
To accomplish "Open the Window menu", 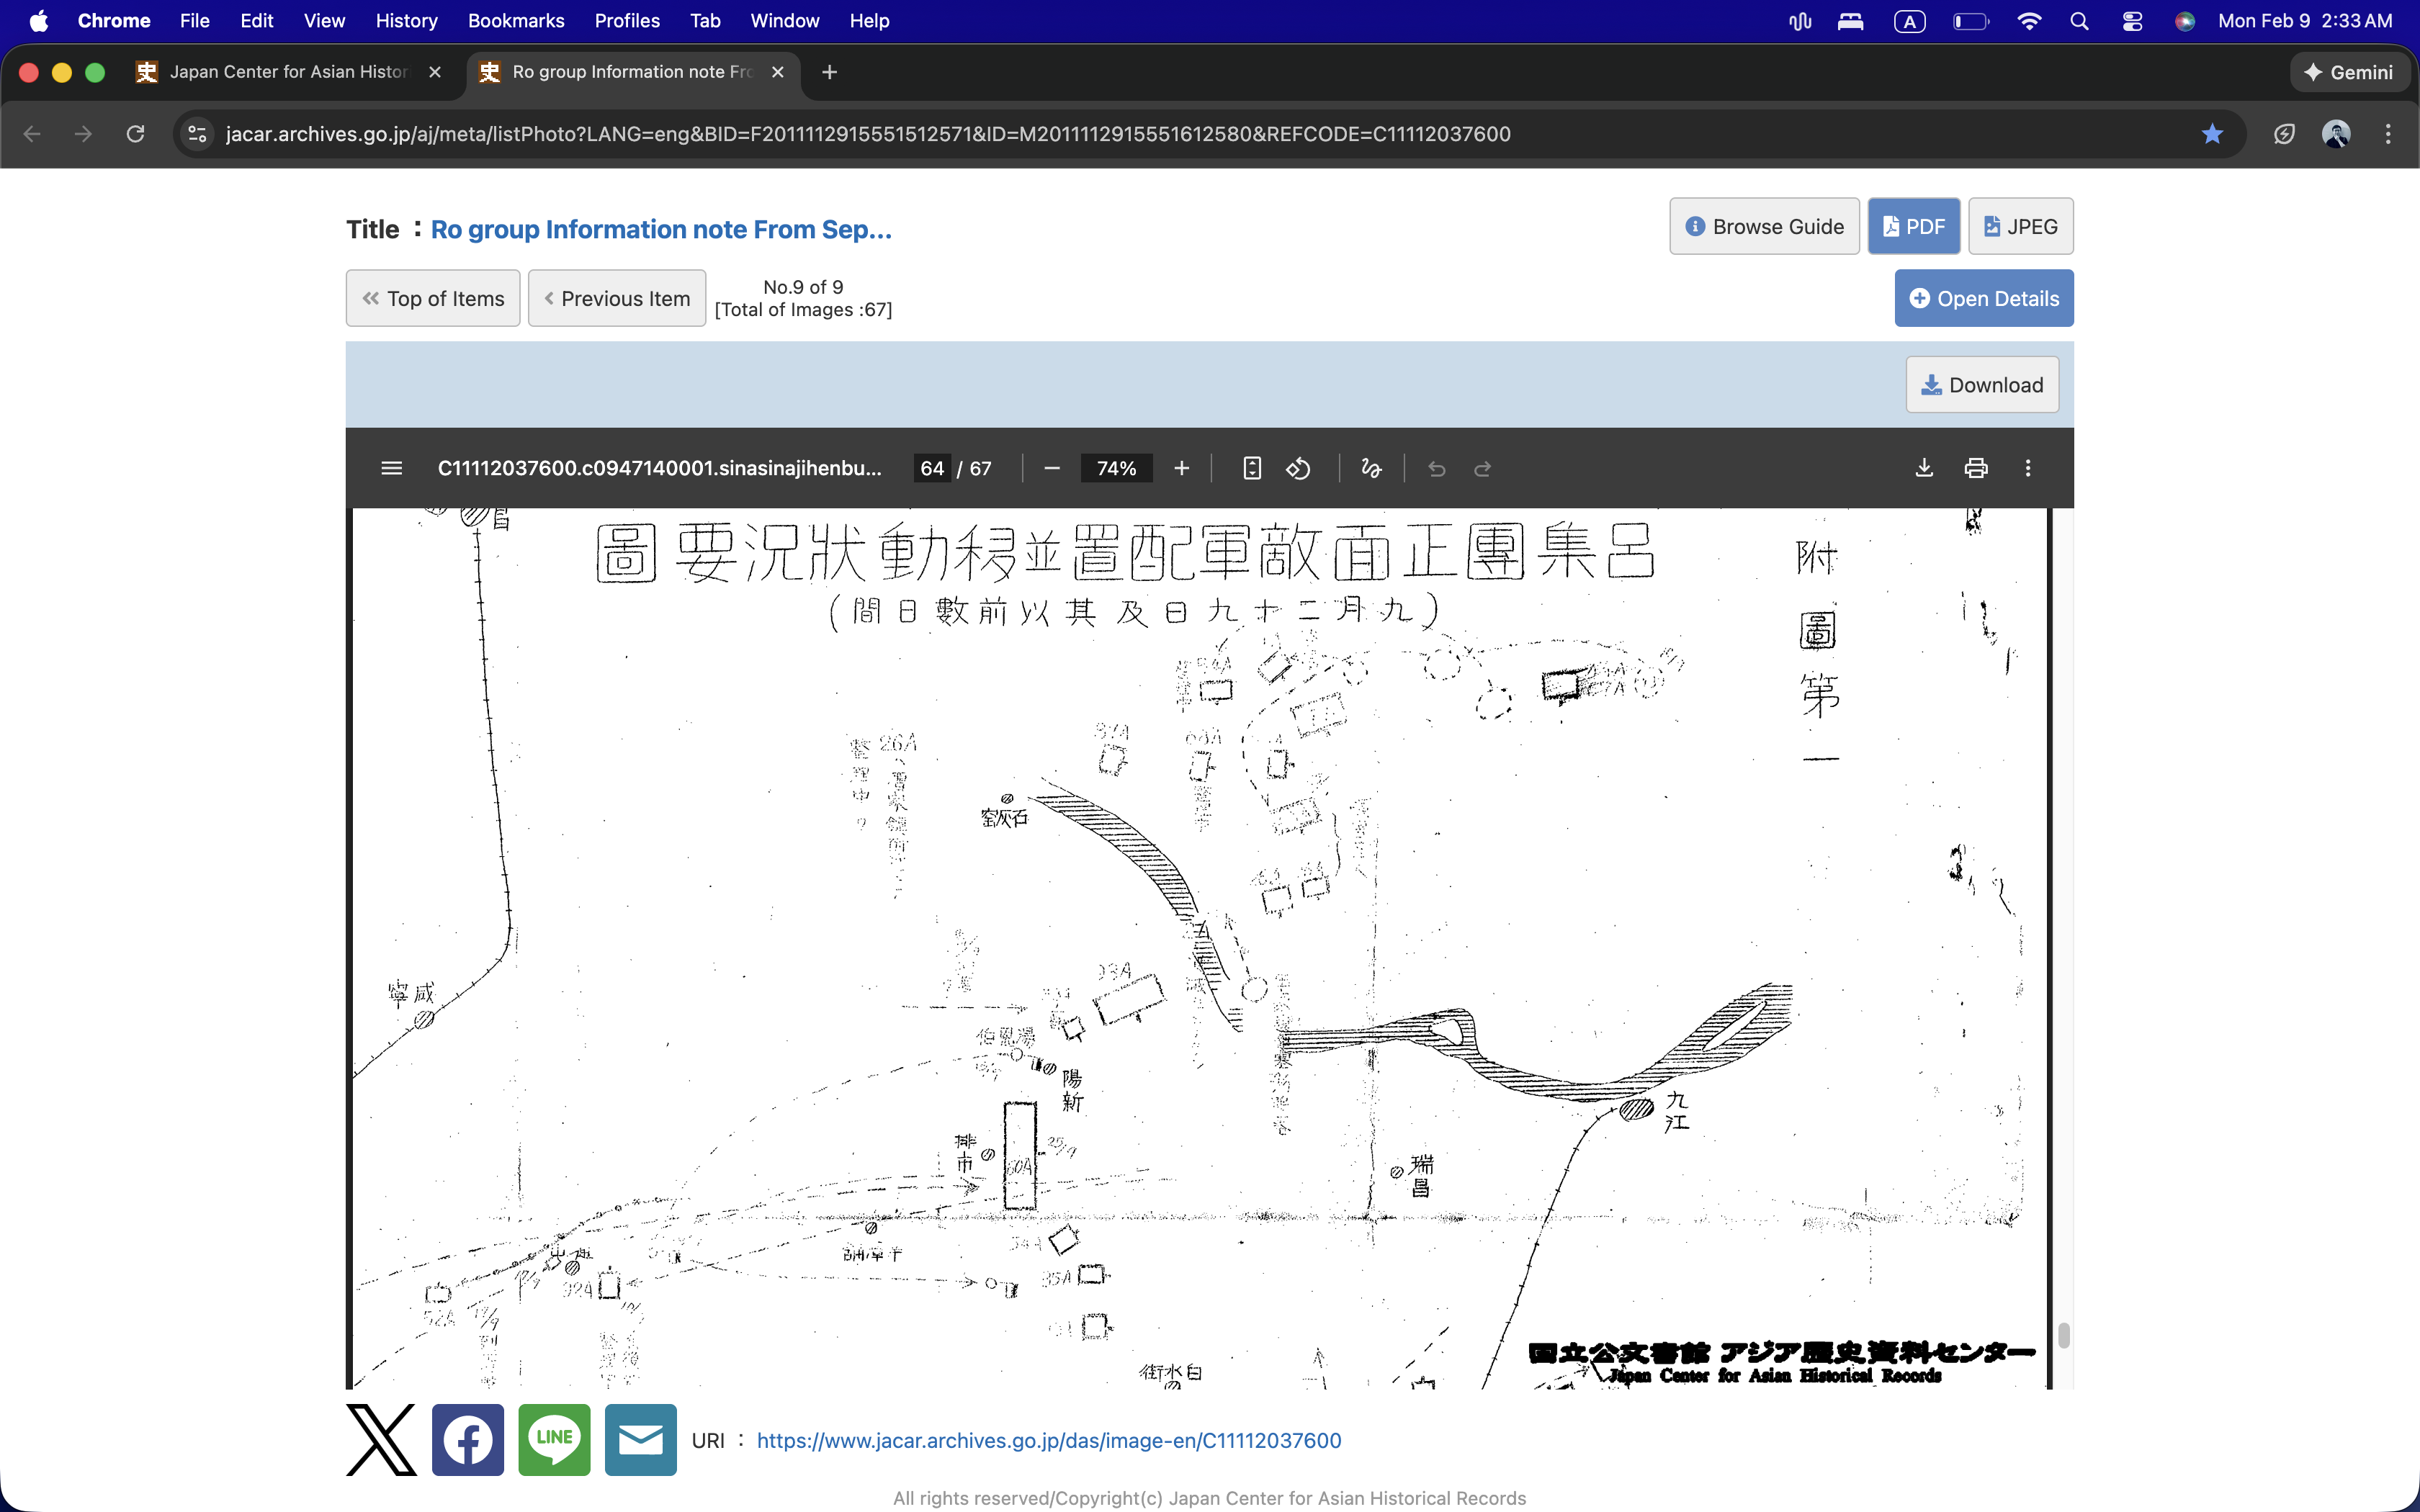I will pos(784,21).
